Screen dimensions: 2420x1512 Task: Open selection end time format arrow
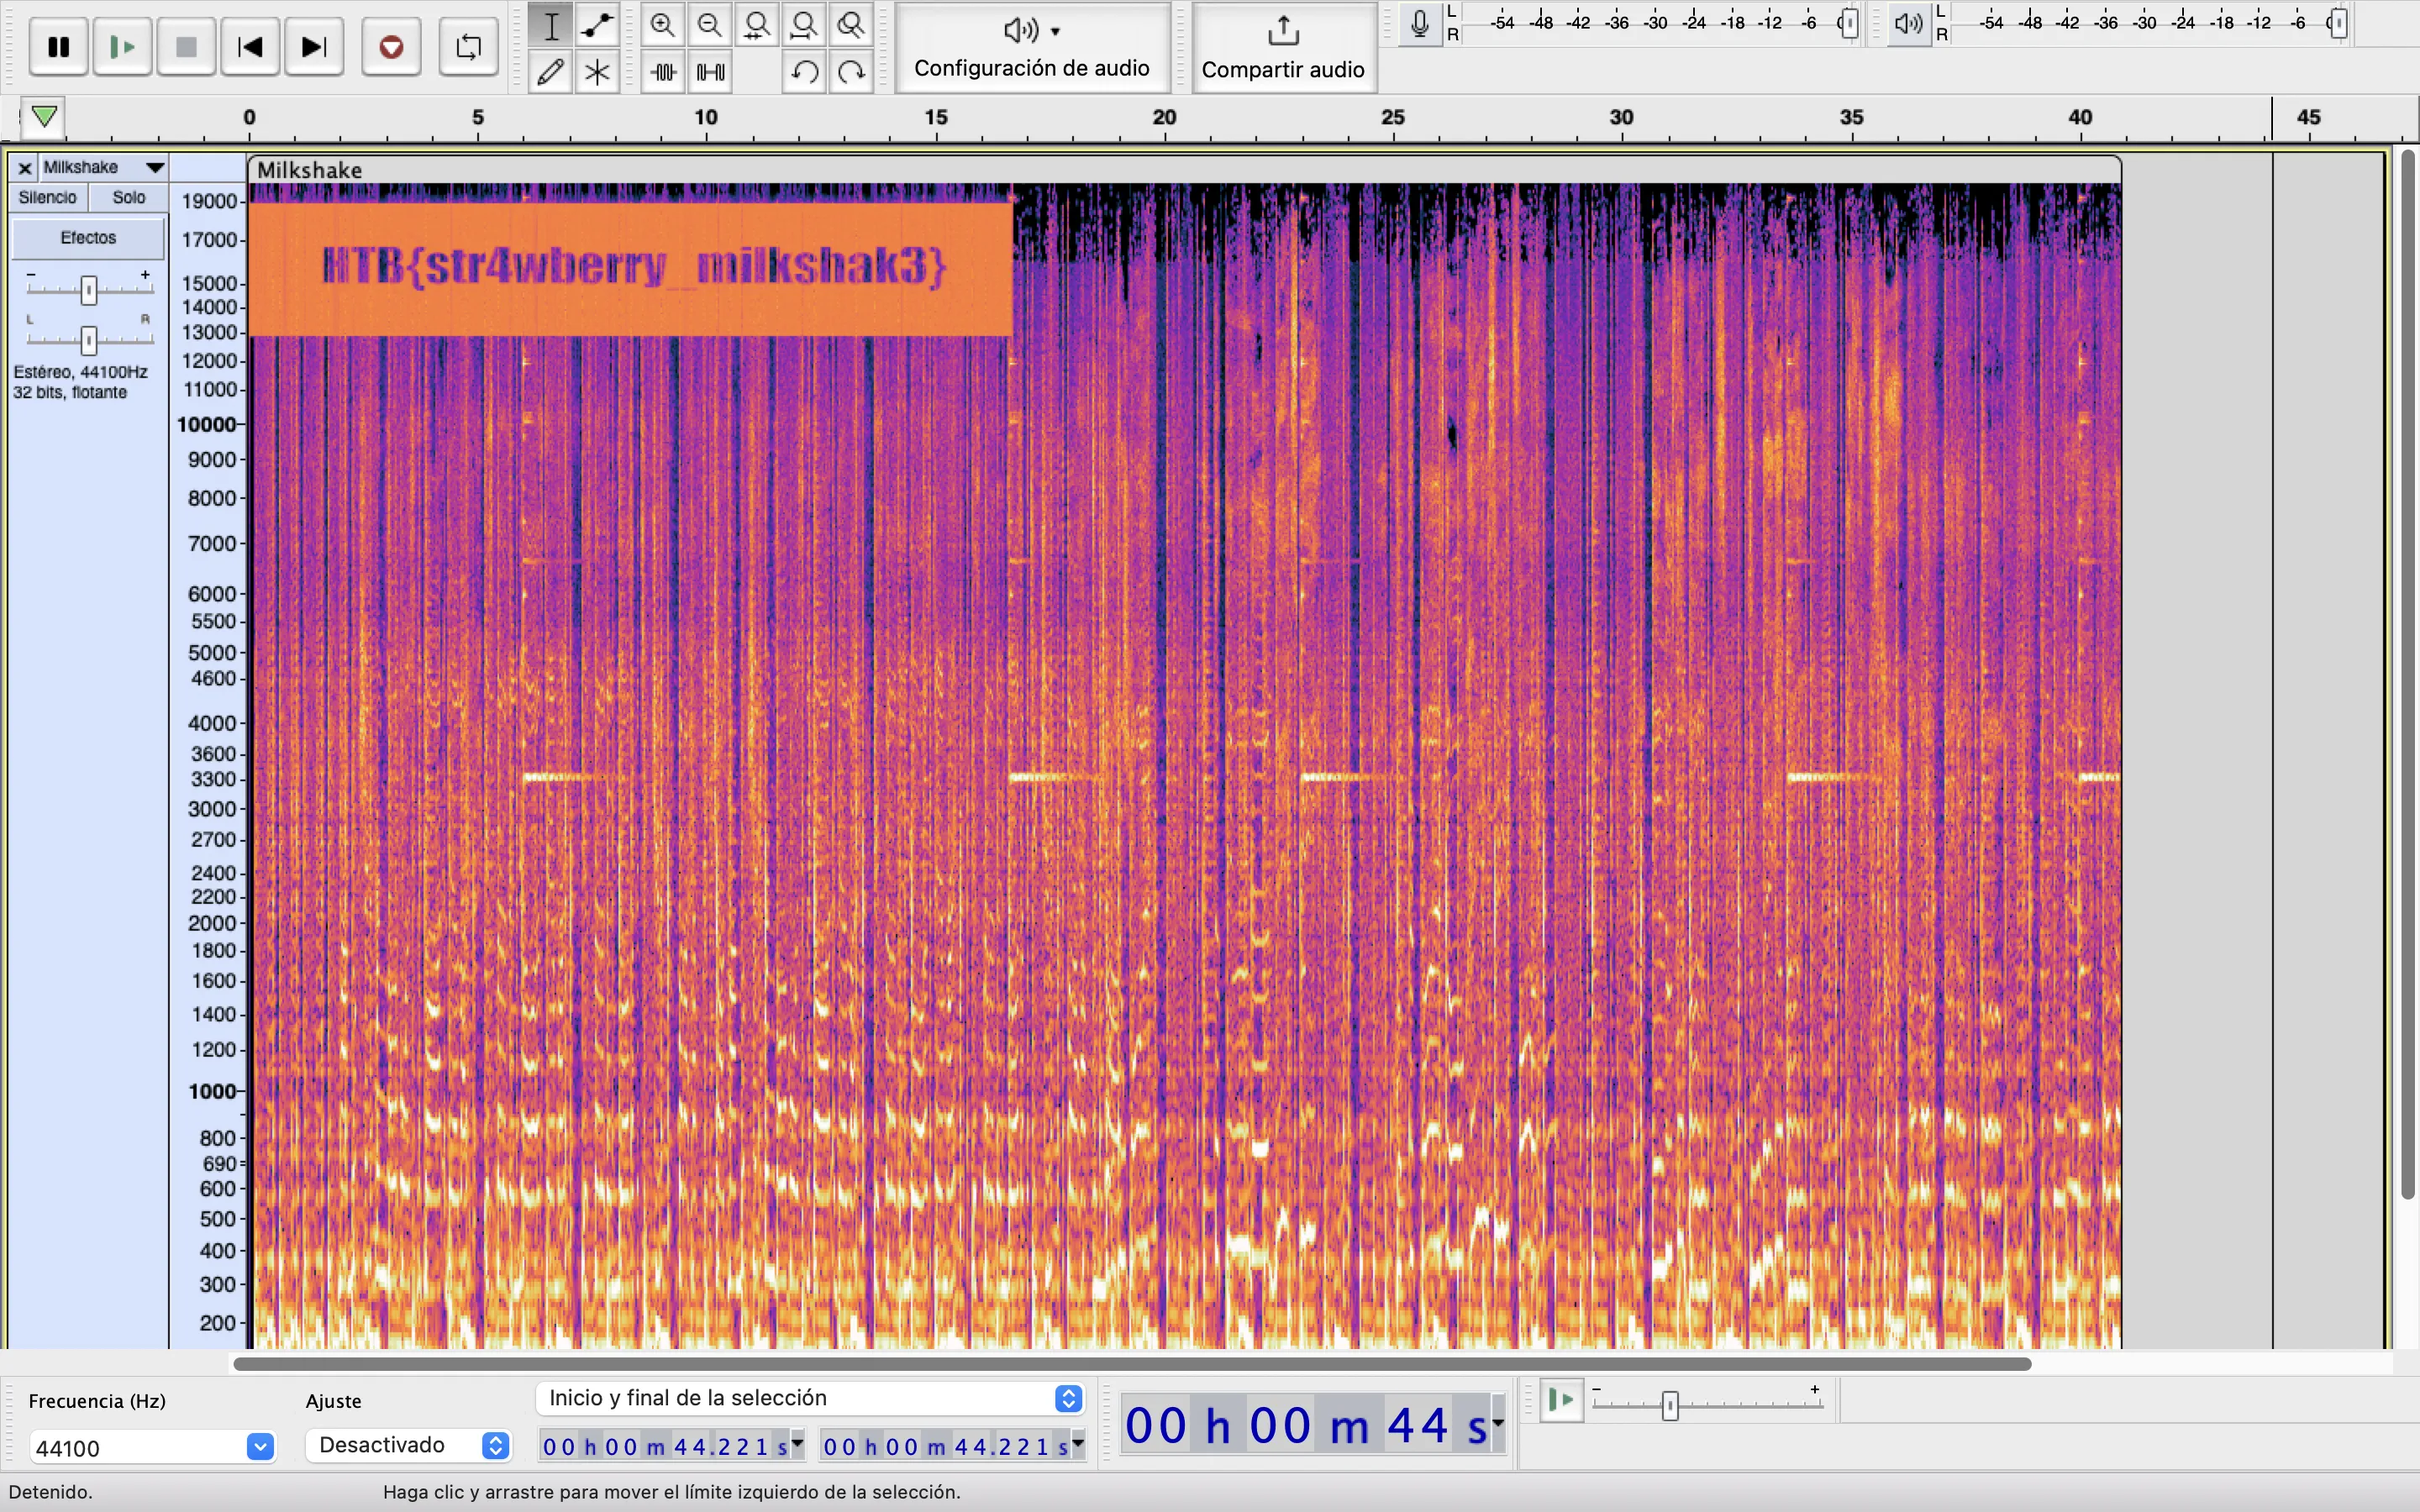(x=1078, y=1443)
